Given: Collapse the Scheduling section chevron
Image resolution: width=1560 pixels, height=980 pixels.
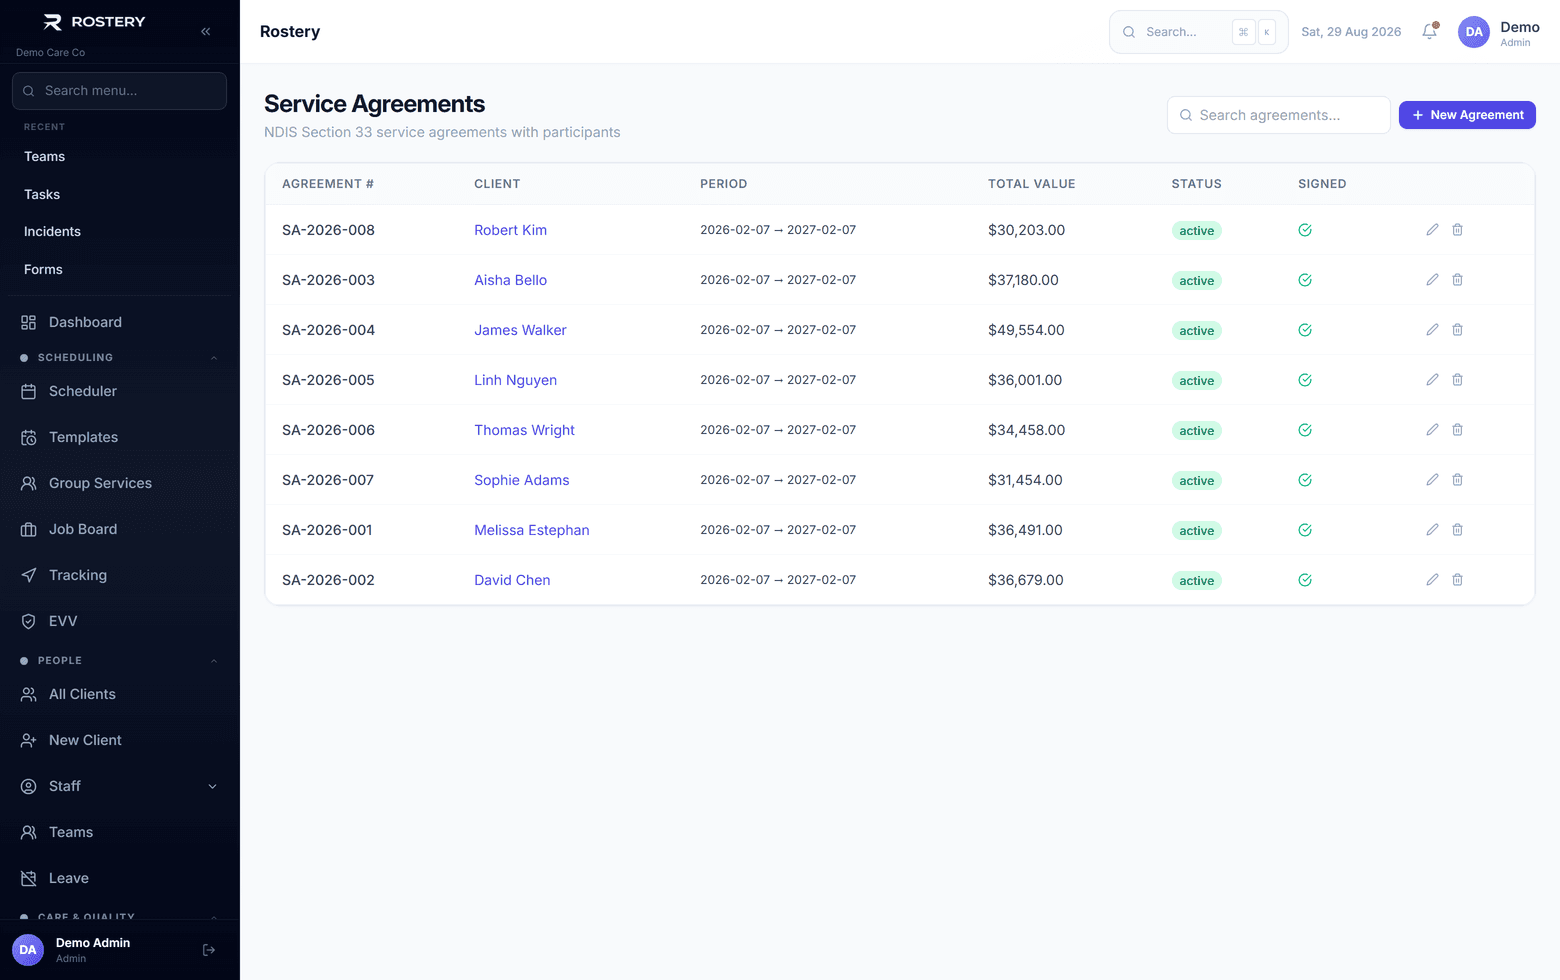Looking at the screenshot, I should (x=213, y=358).
